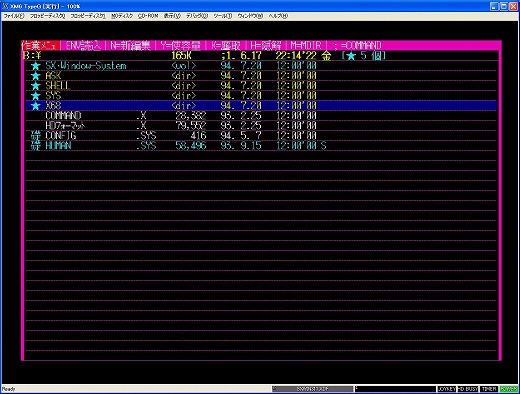Click the star marker next to SYS
The width and height of the screenshot is (520, 394).
tap(35, 96)
